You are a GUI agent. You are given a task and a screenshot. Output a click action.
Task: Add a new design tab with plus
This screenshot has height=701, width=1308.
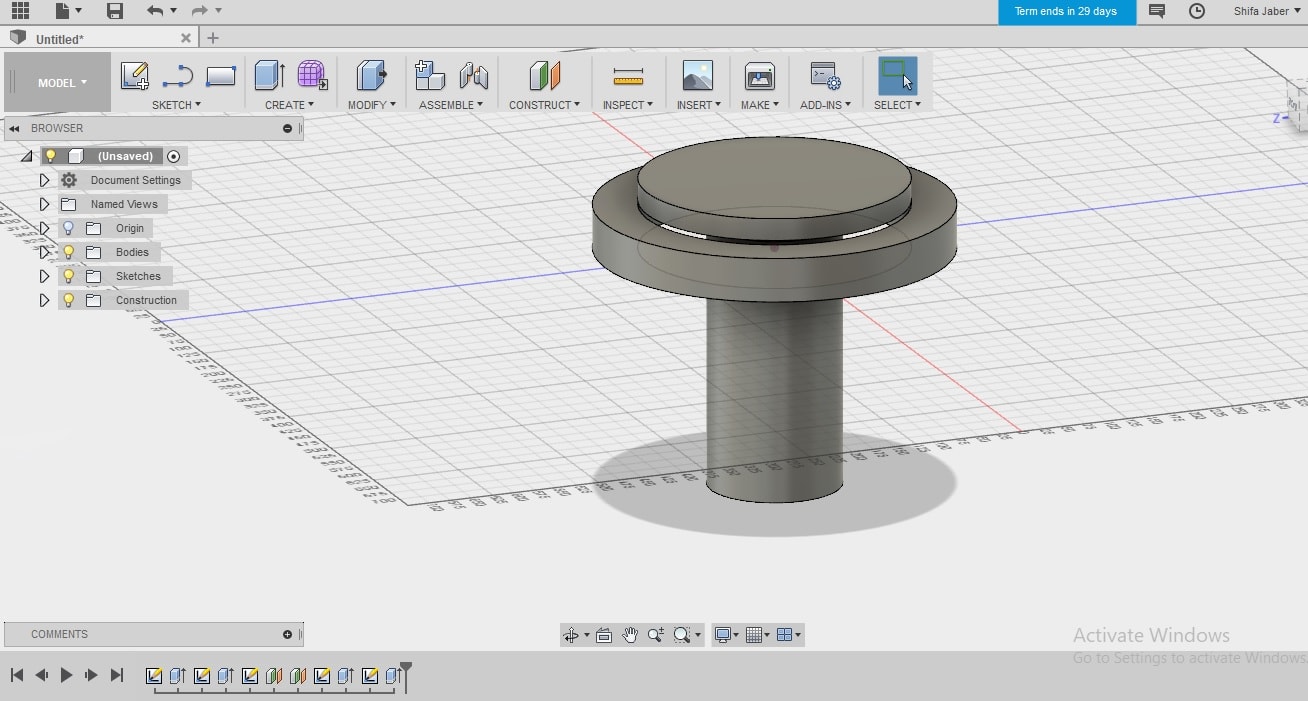pos(212,38)
